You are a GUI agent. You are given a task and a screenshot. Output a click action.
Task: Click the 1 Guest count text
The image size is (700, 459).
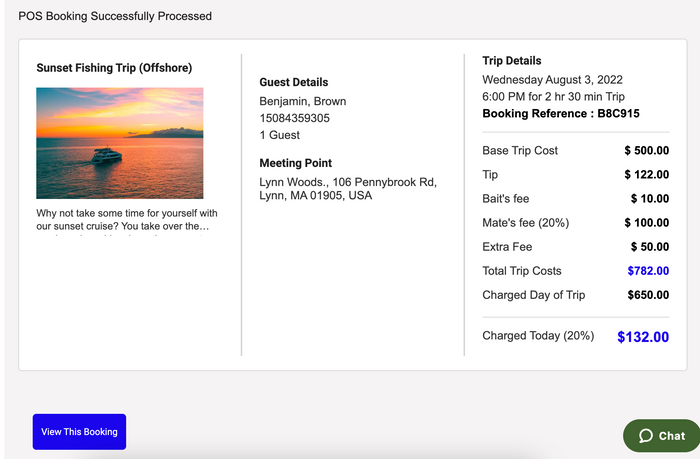279,135
